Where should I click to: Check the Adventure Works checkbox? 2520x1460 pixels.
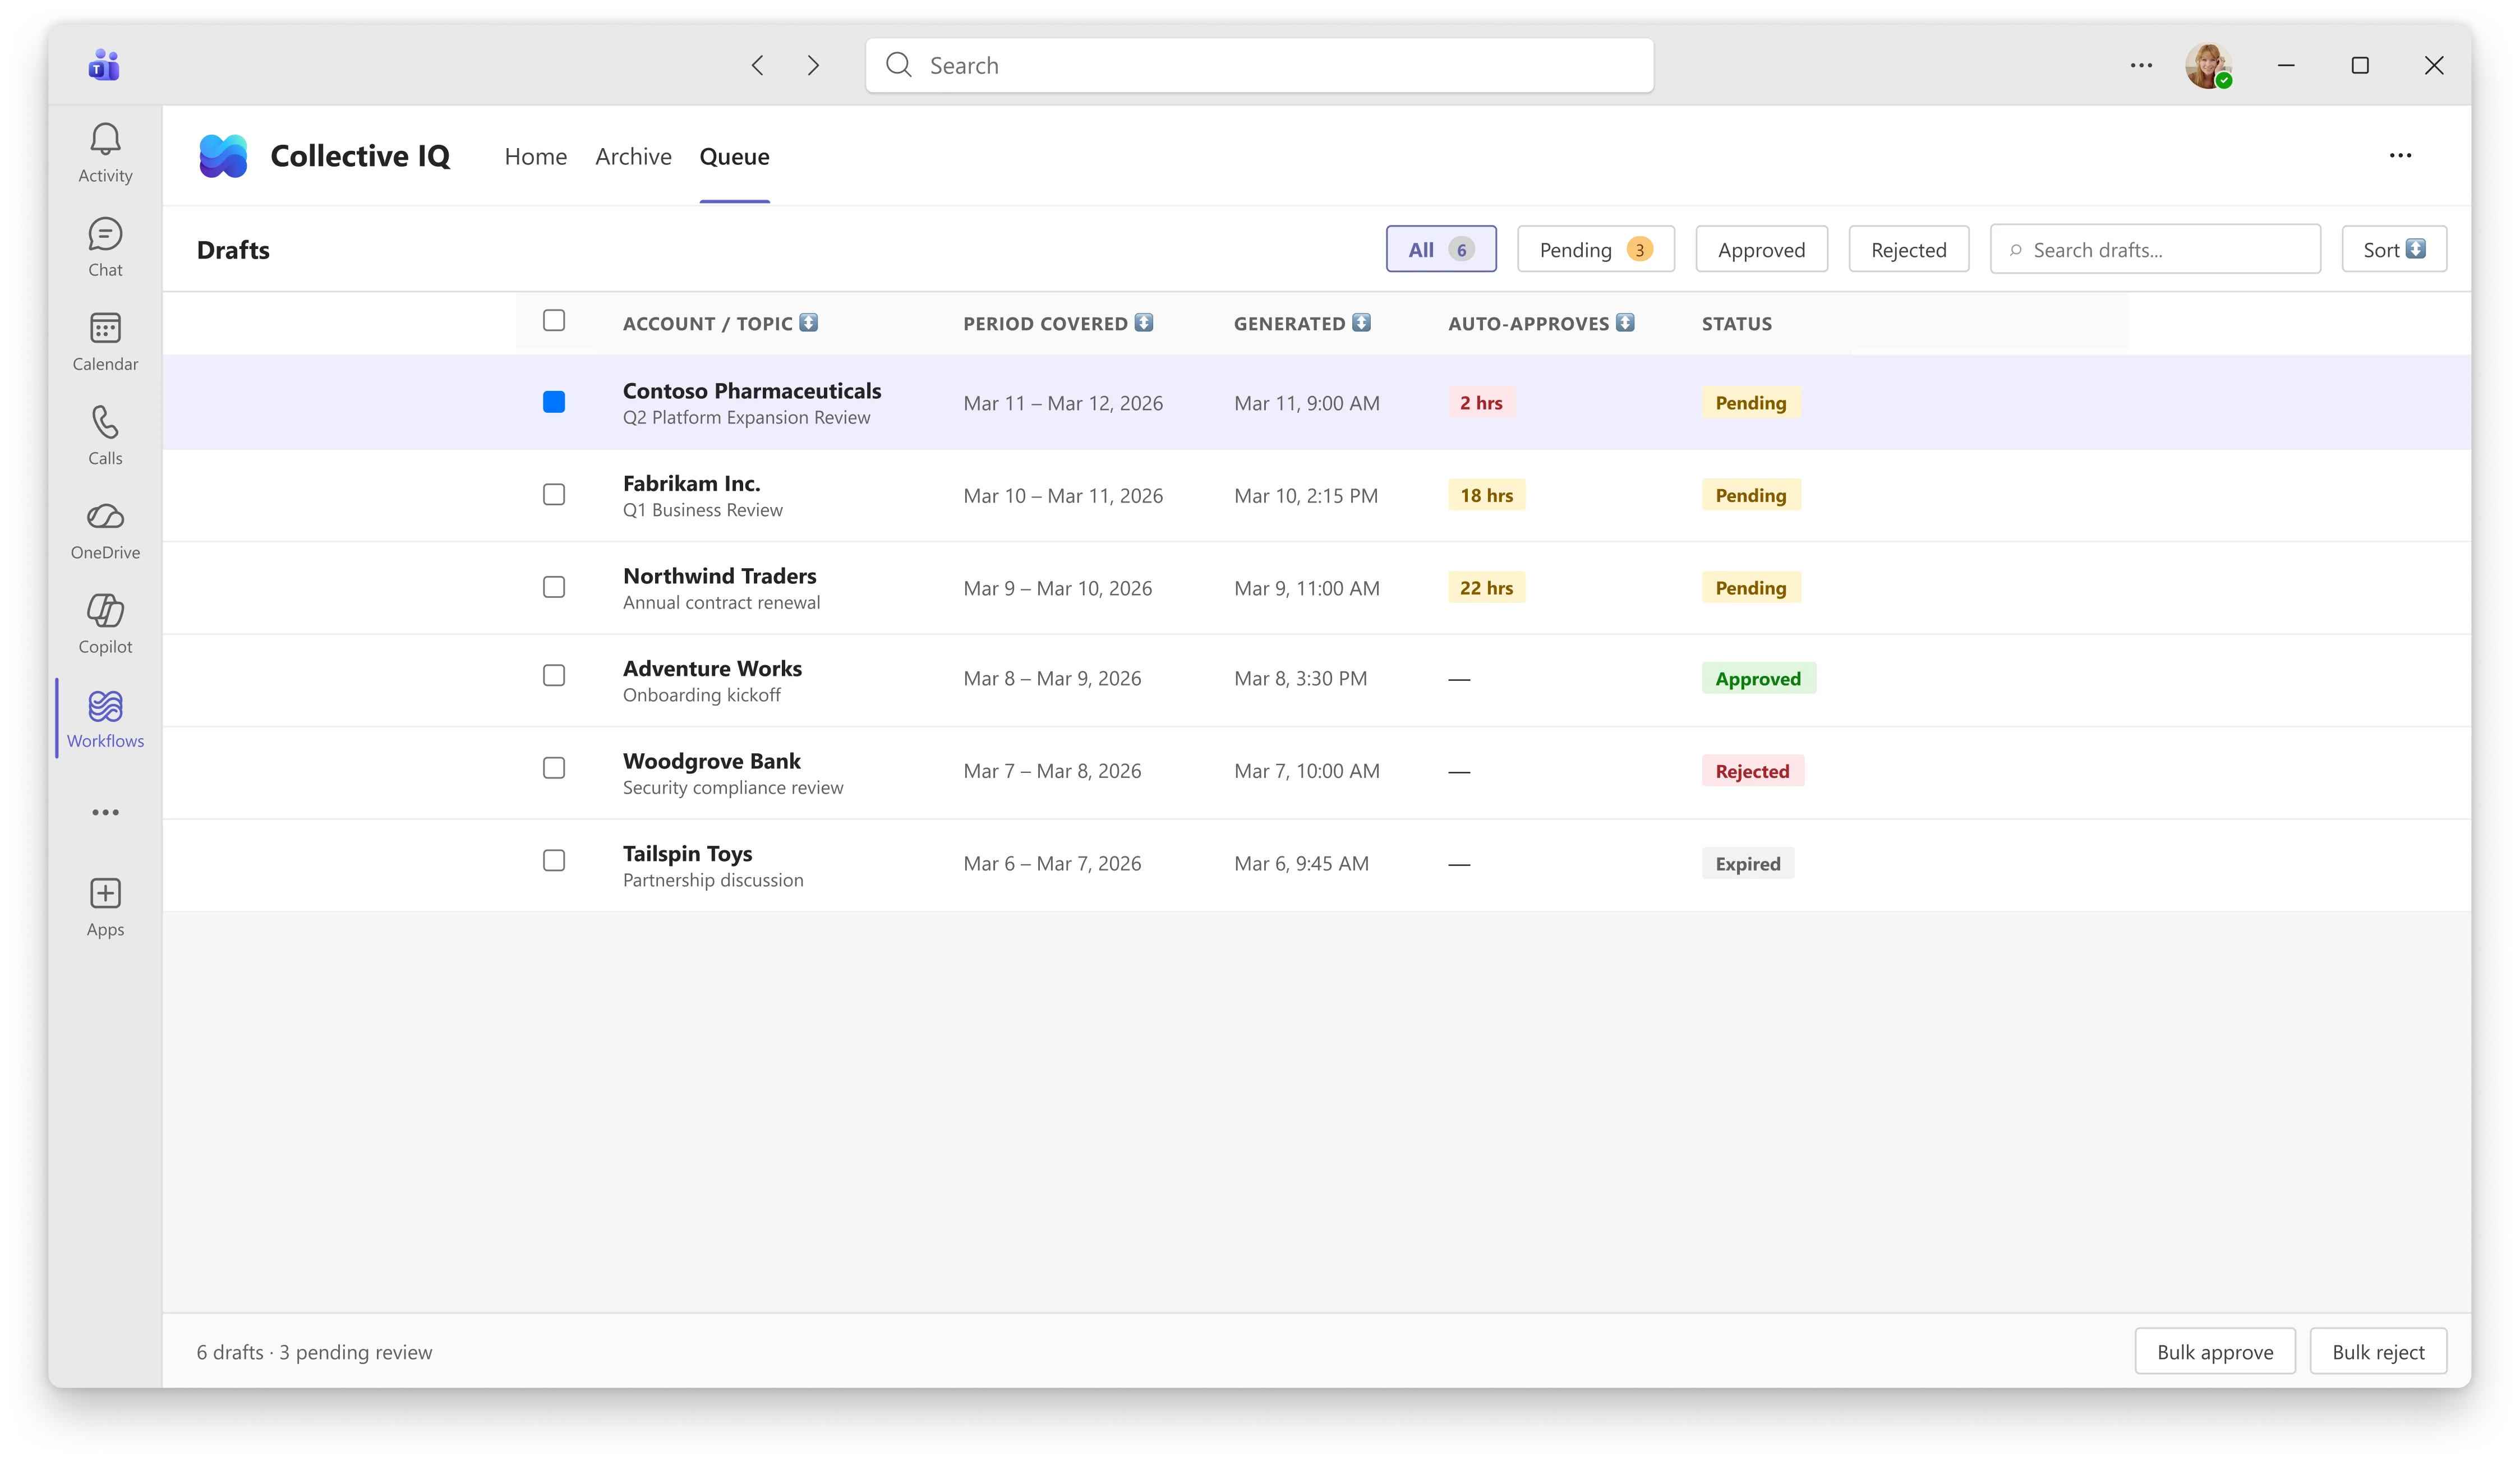click(x=554, y=676)
